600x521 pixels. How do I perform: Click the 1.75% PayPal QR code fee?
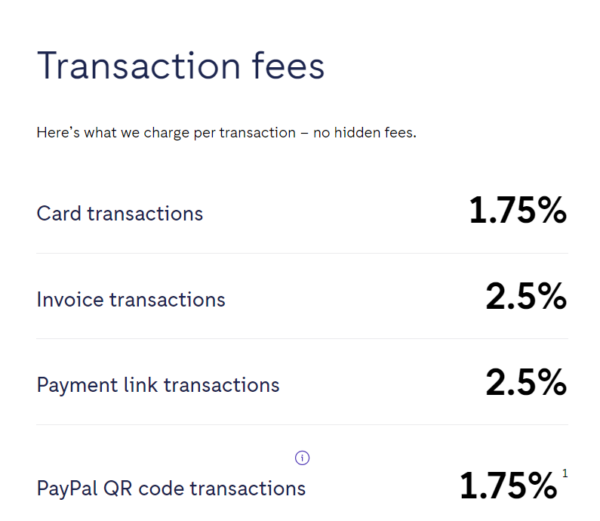point(507,487)
